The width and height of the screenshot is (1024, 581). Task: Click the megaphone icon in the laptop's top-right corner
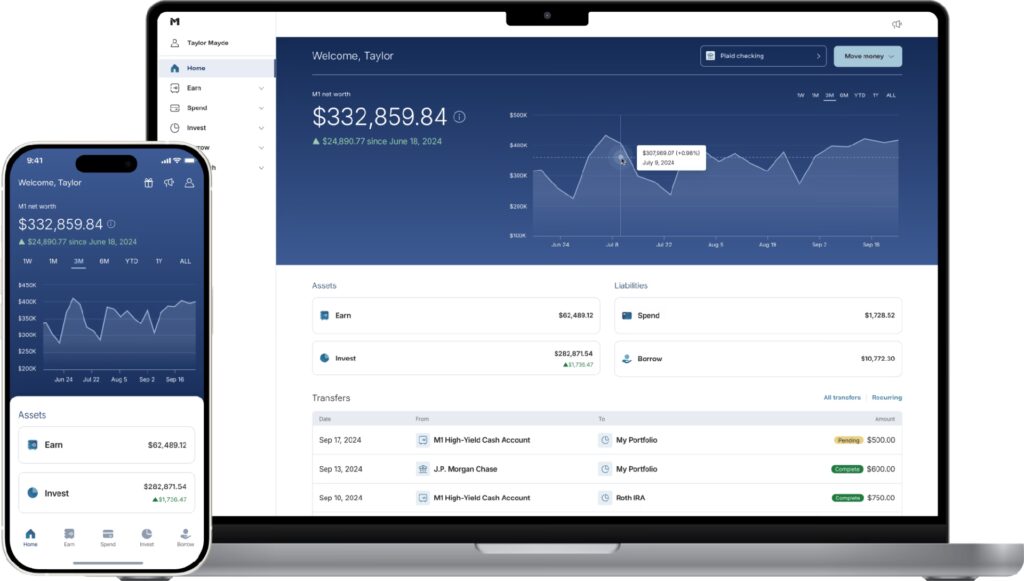pyautogui.click(x=896, y=24)
